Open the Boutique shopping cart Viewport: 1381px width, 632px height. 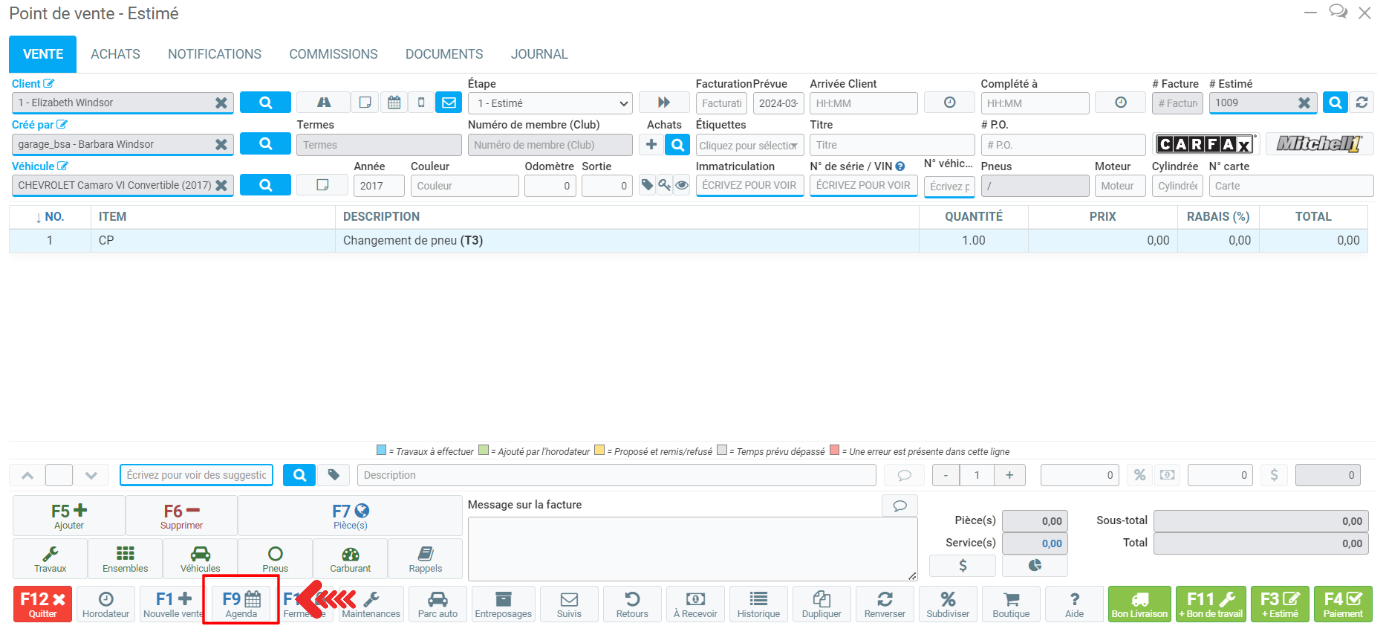1011,603
